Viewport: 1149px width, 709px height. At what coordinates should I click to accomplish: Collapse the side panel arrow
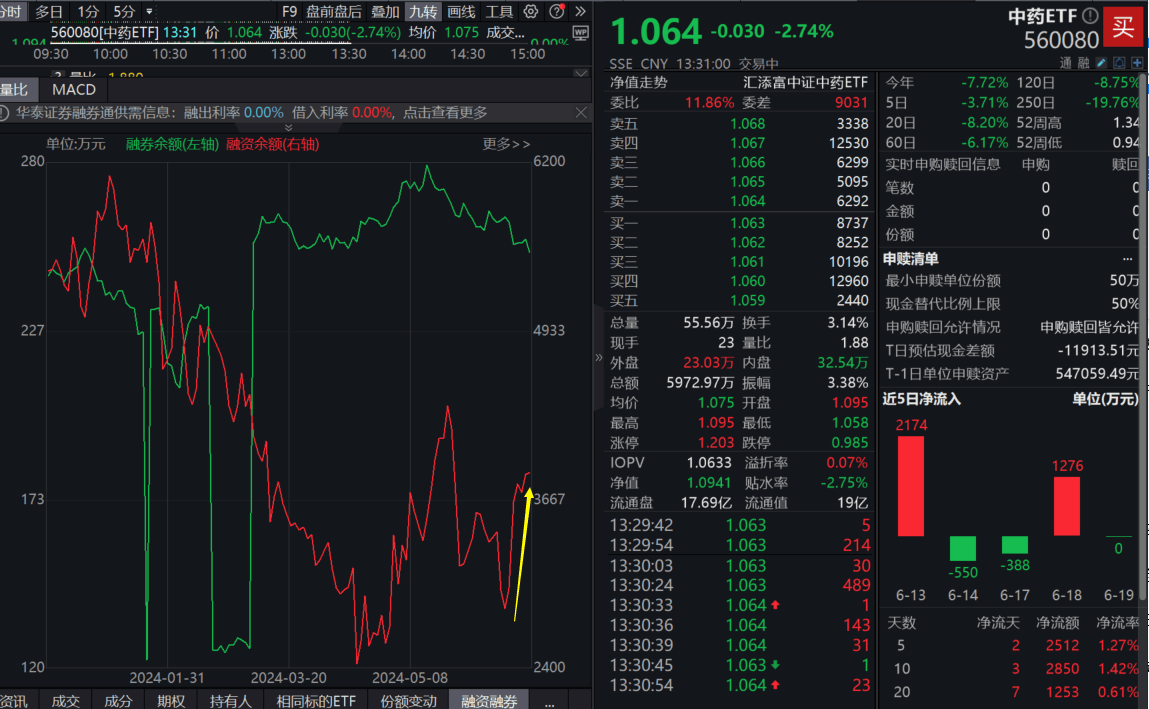pos(599,357)
